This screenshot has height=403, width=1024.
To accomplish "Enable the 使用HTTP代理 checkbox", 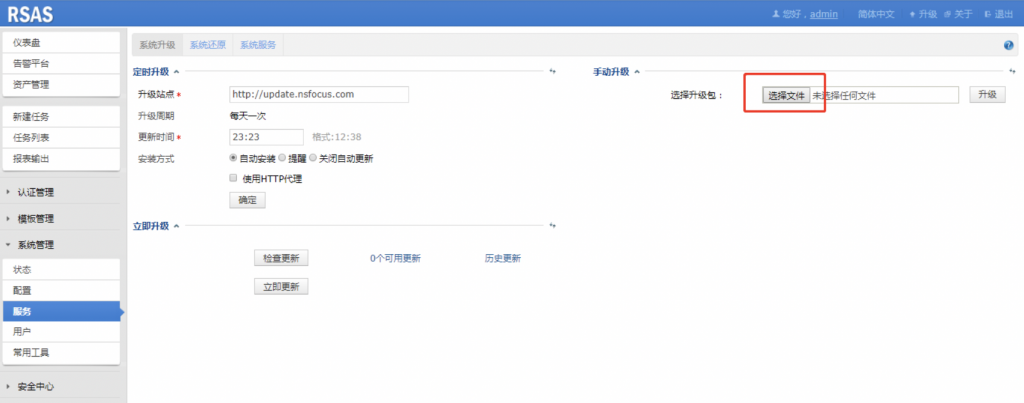I will coord(234,179).
